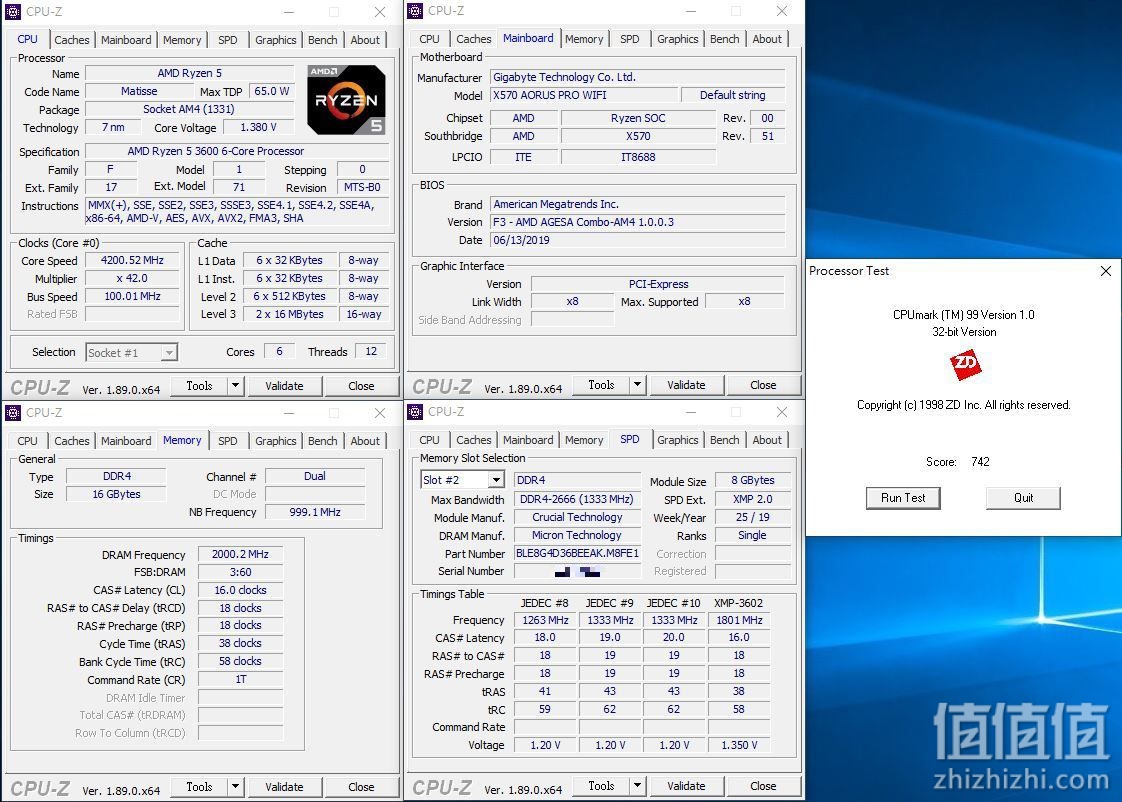
Task: Click the CPU-Z icon in the Mainboard window title bar
Action: [415, 11]
